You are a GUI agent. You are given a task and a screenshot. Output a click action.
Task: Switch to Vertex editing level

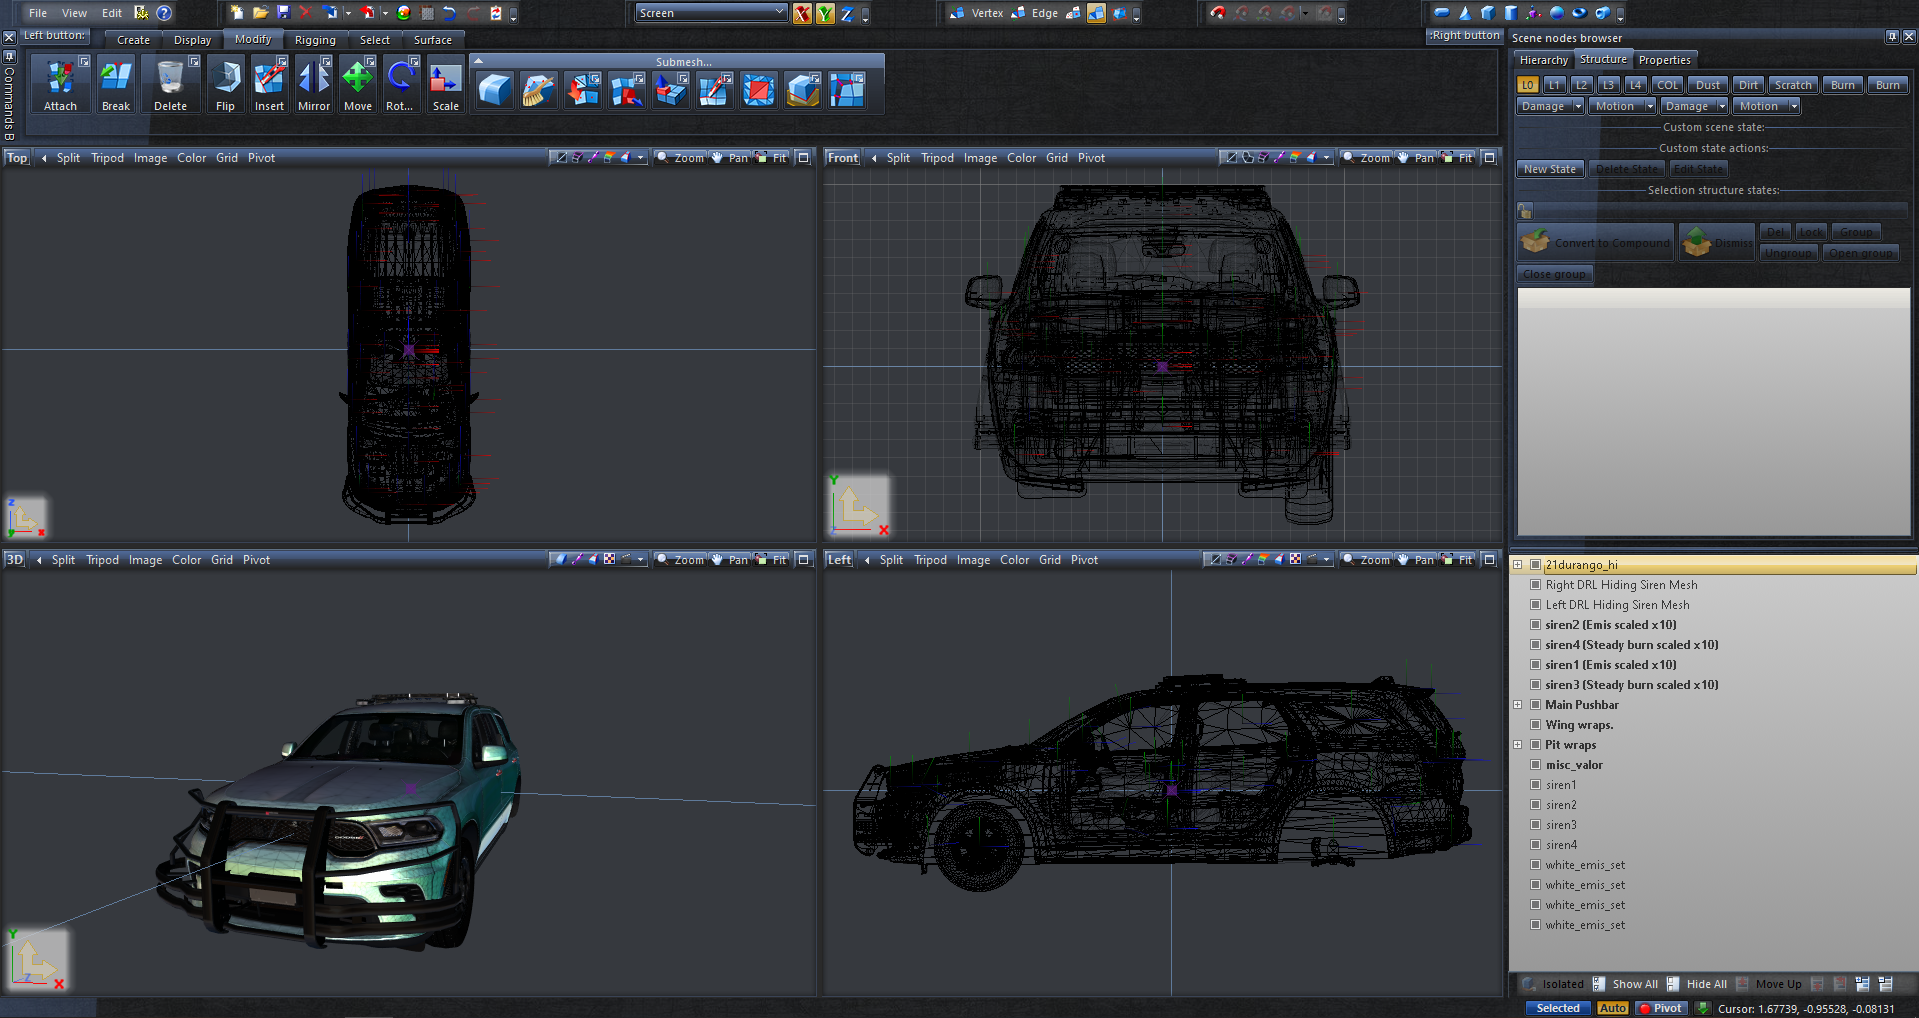coord(976,13)
